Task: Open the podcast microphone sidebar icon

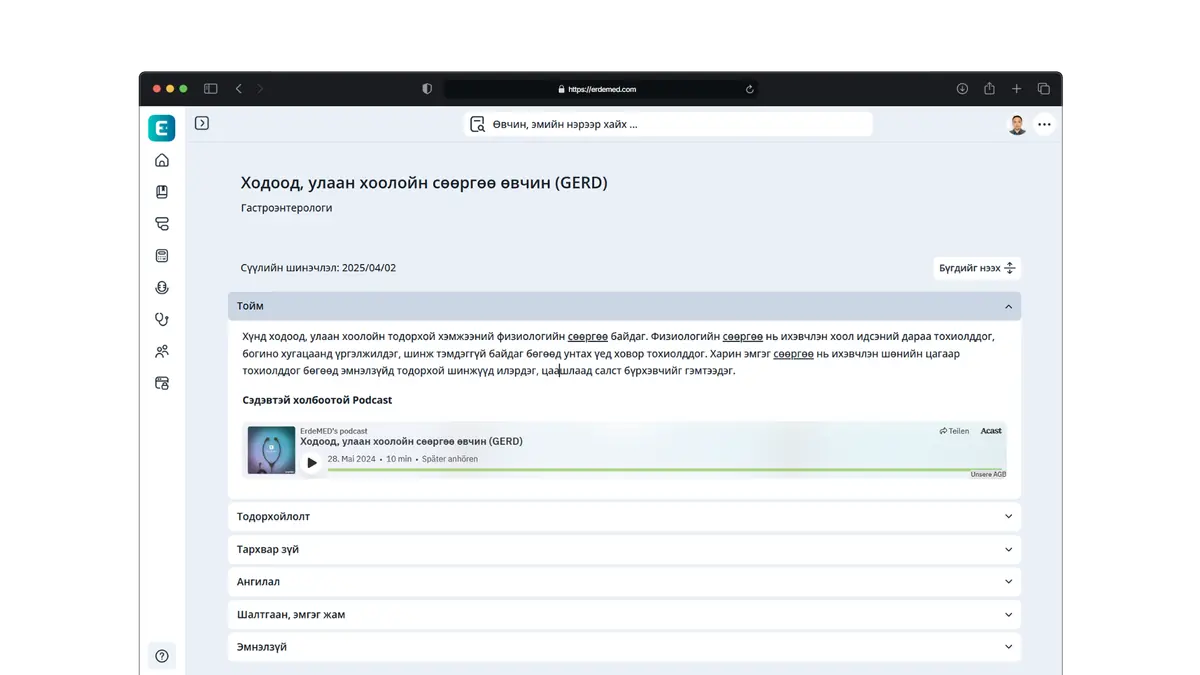Action: 162,288
